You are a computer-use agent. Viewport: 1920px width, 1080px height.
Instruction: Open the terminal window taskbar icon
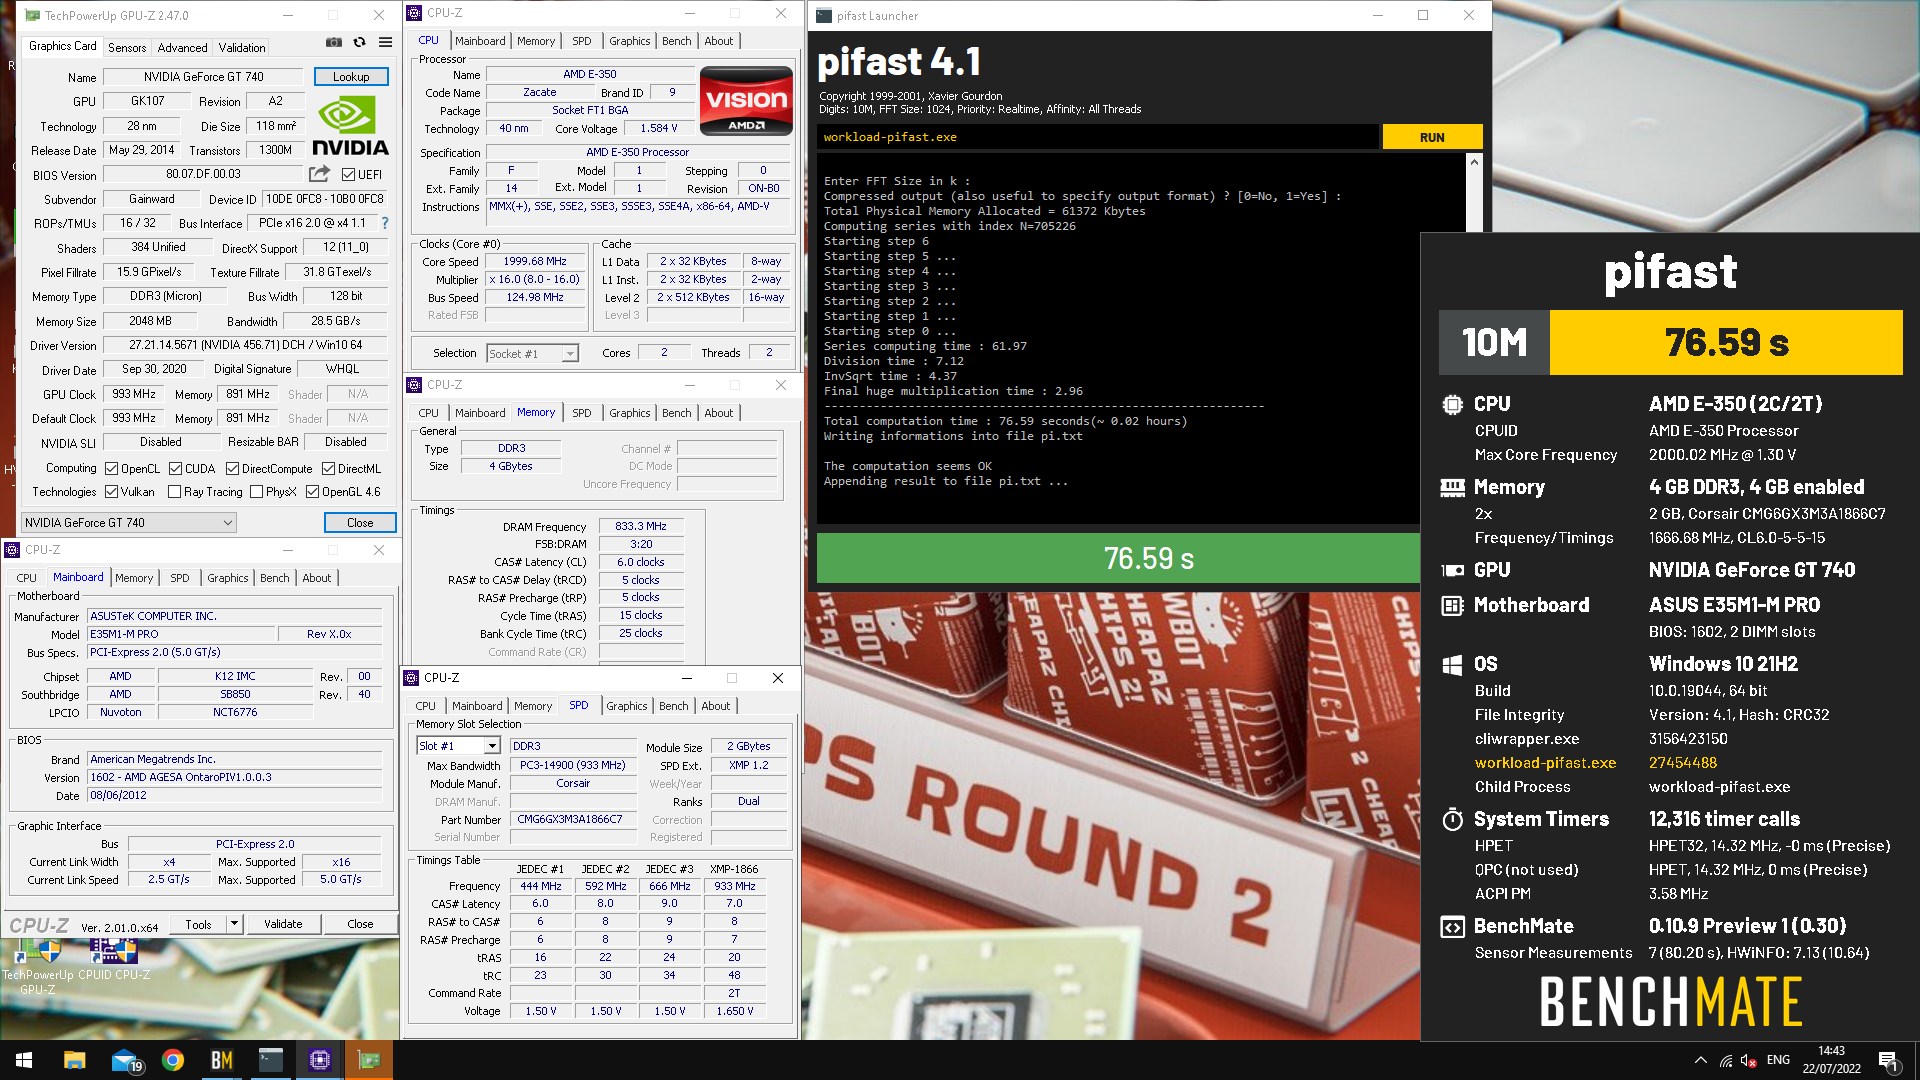point(271,1060)
